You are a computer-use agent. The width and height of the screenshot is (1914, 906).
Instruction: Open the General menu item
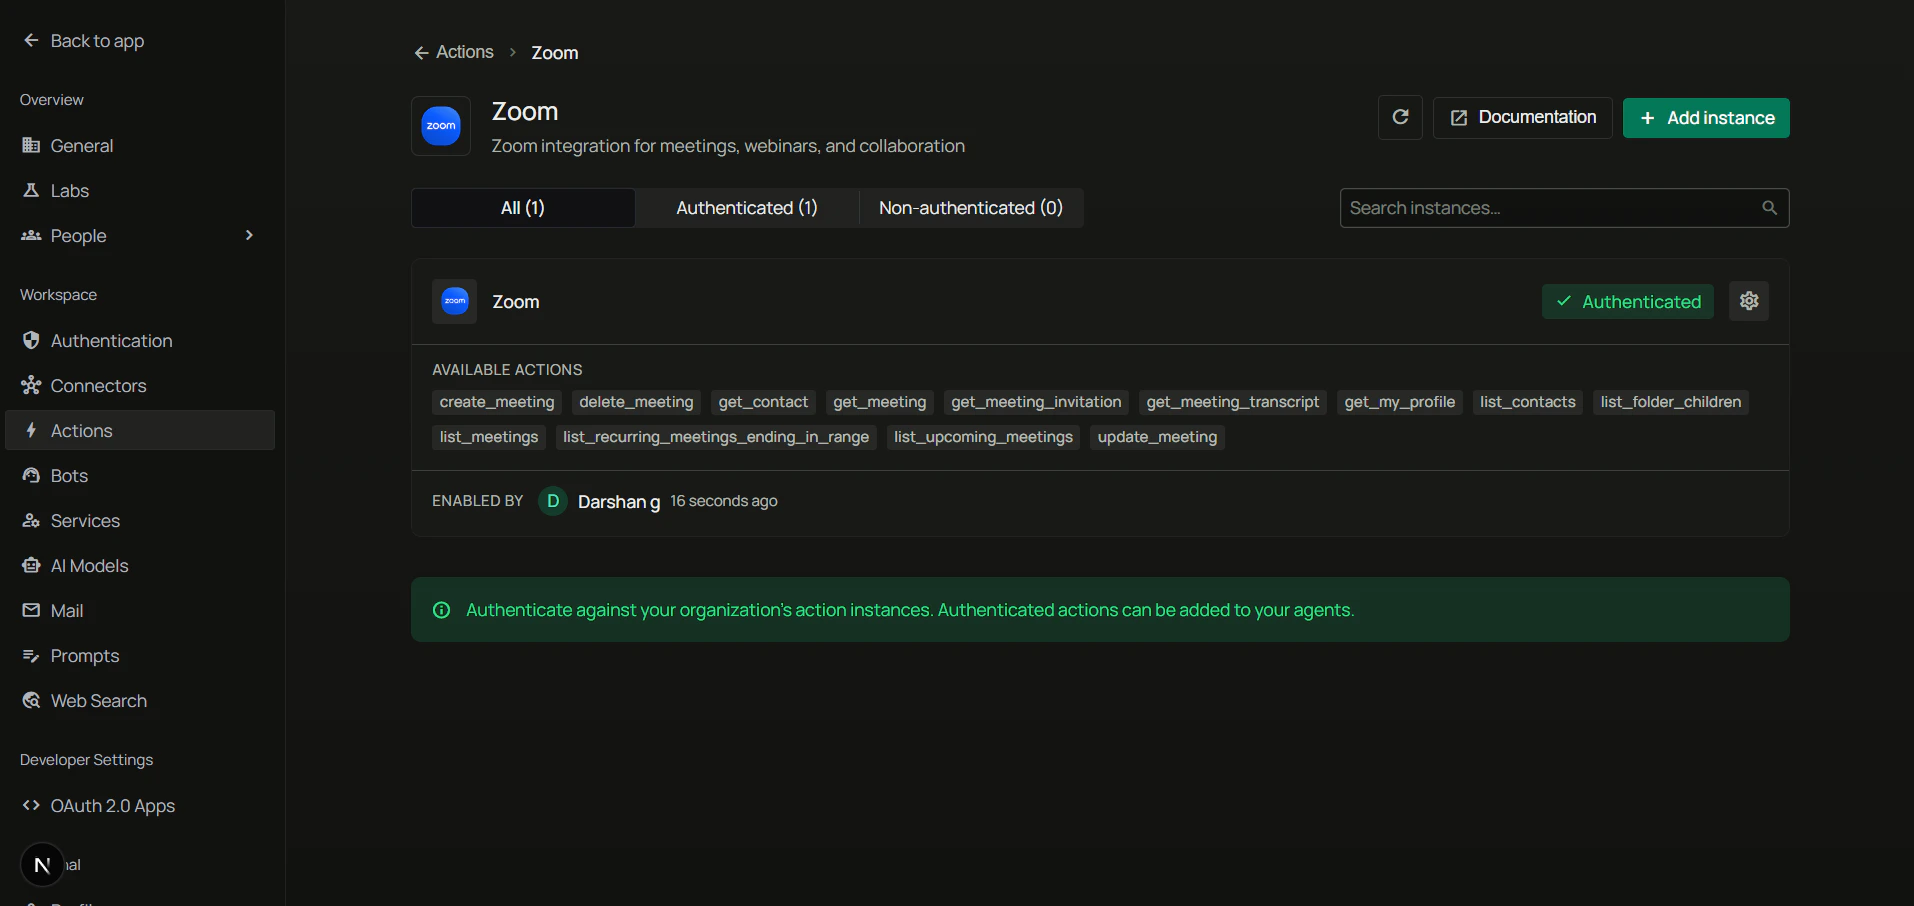point(140,145)
